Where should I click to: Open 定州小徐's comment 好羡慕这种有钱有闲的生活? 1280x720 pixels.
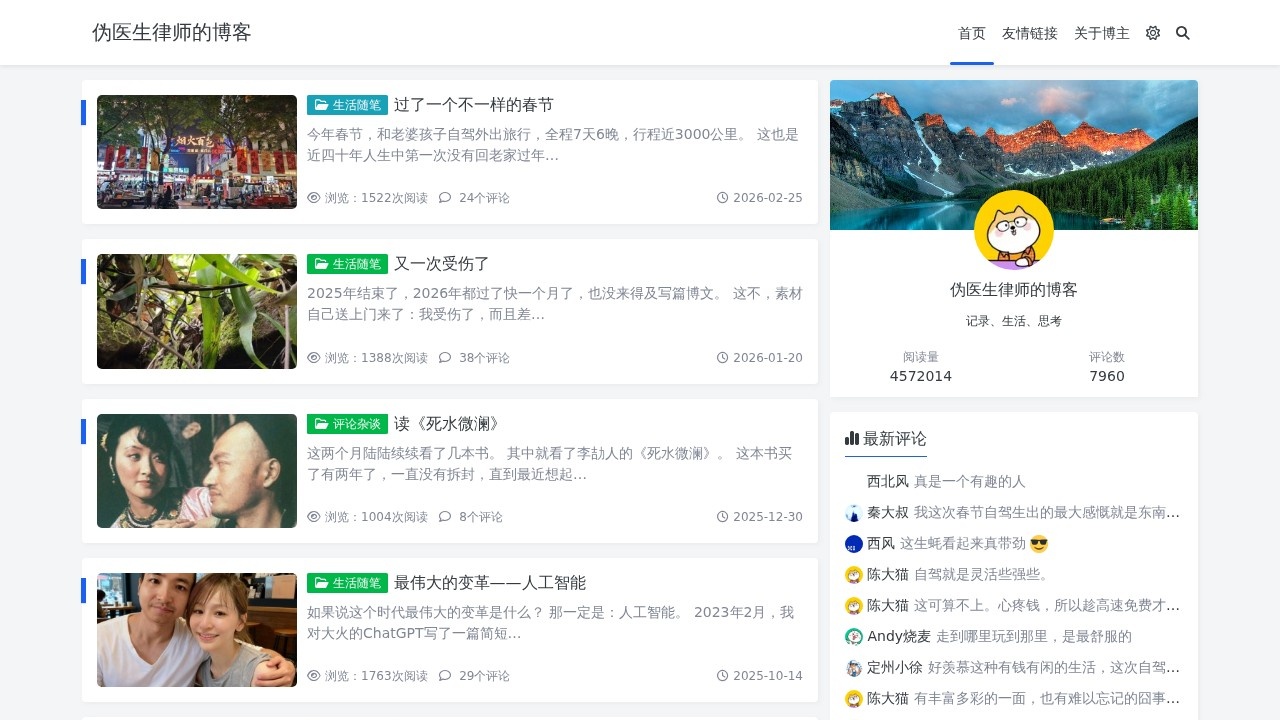point(1054,667)
